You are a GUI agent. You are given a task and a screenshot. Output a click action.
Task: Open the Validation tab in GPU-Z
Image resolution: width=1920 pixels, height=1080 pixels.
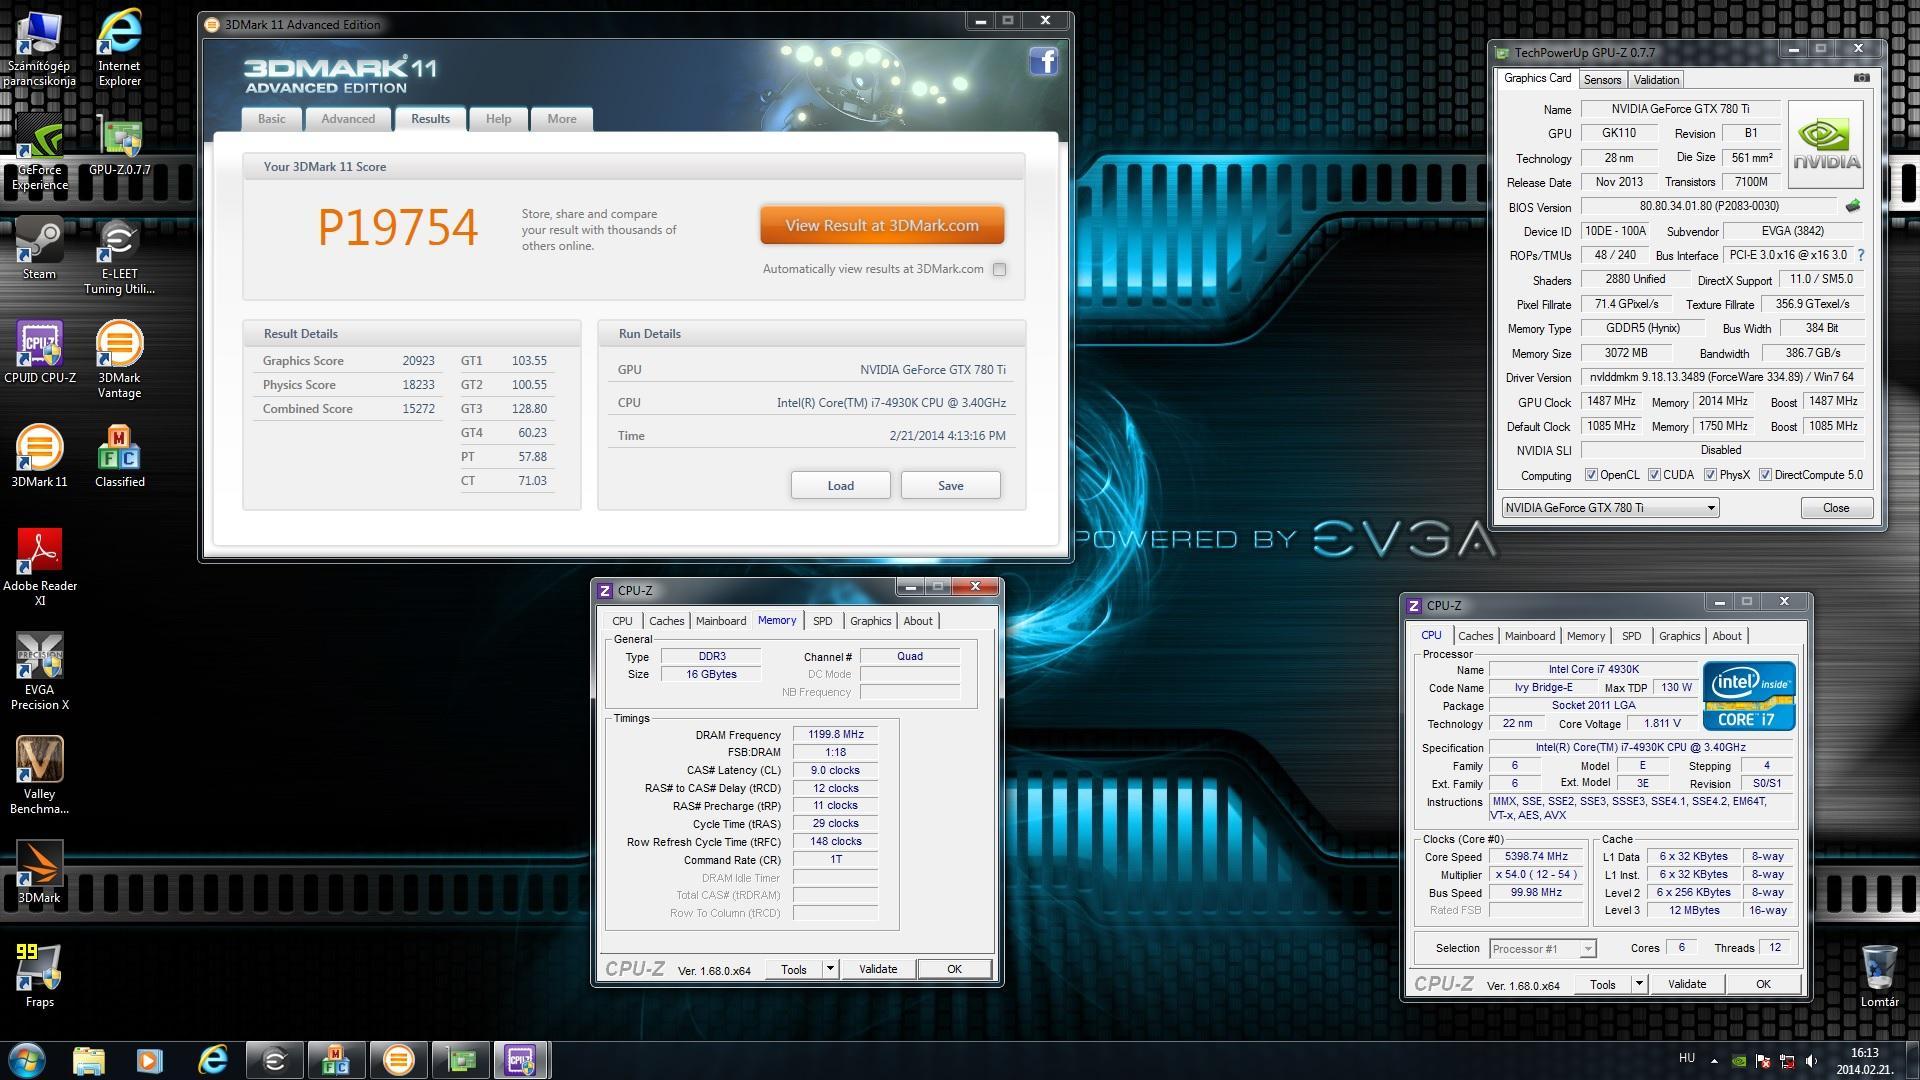(1656, 80)
